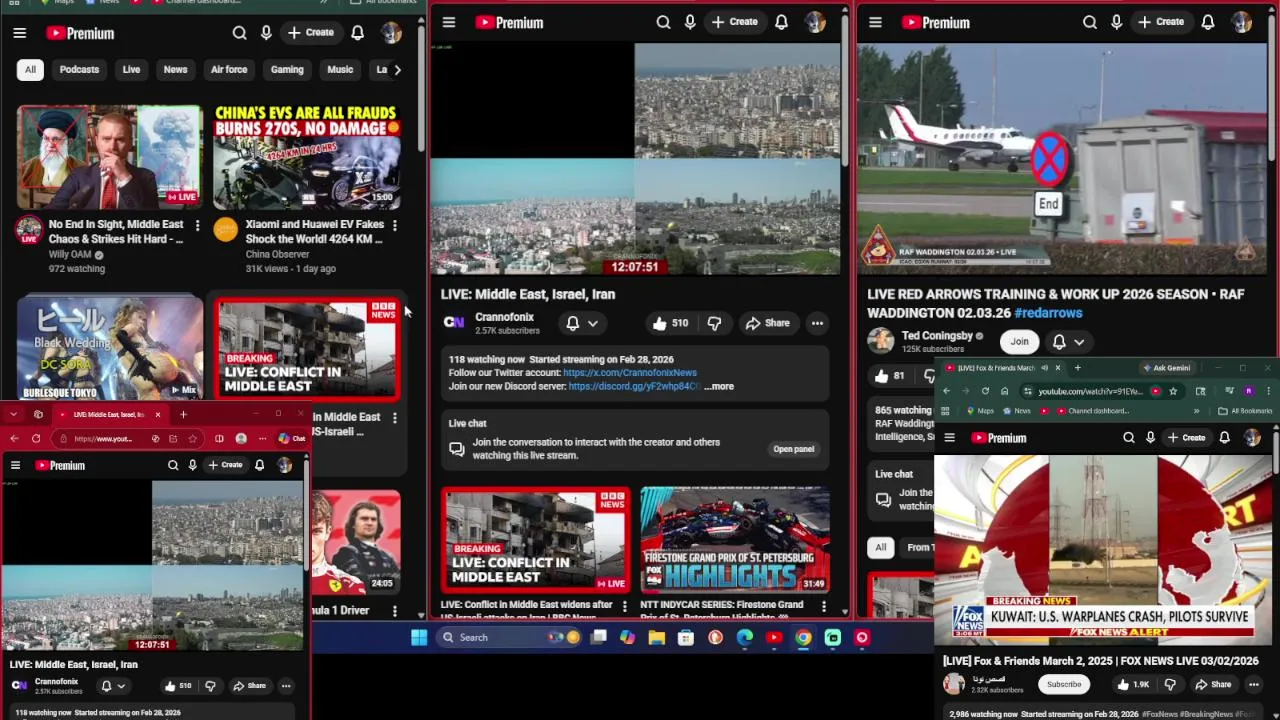Dislike stream in bottom-left Edge window

click(x=210, y=686)
